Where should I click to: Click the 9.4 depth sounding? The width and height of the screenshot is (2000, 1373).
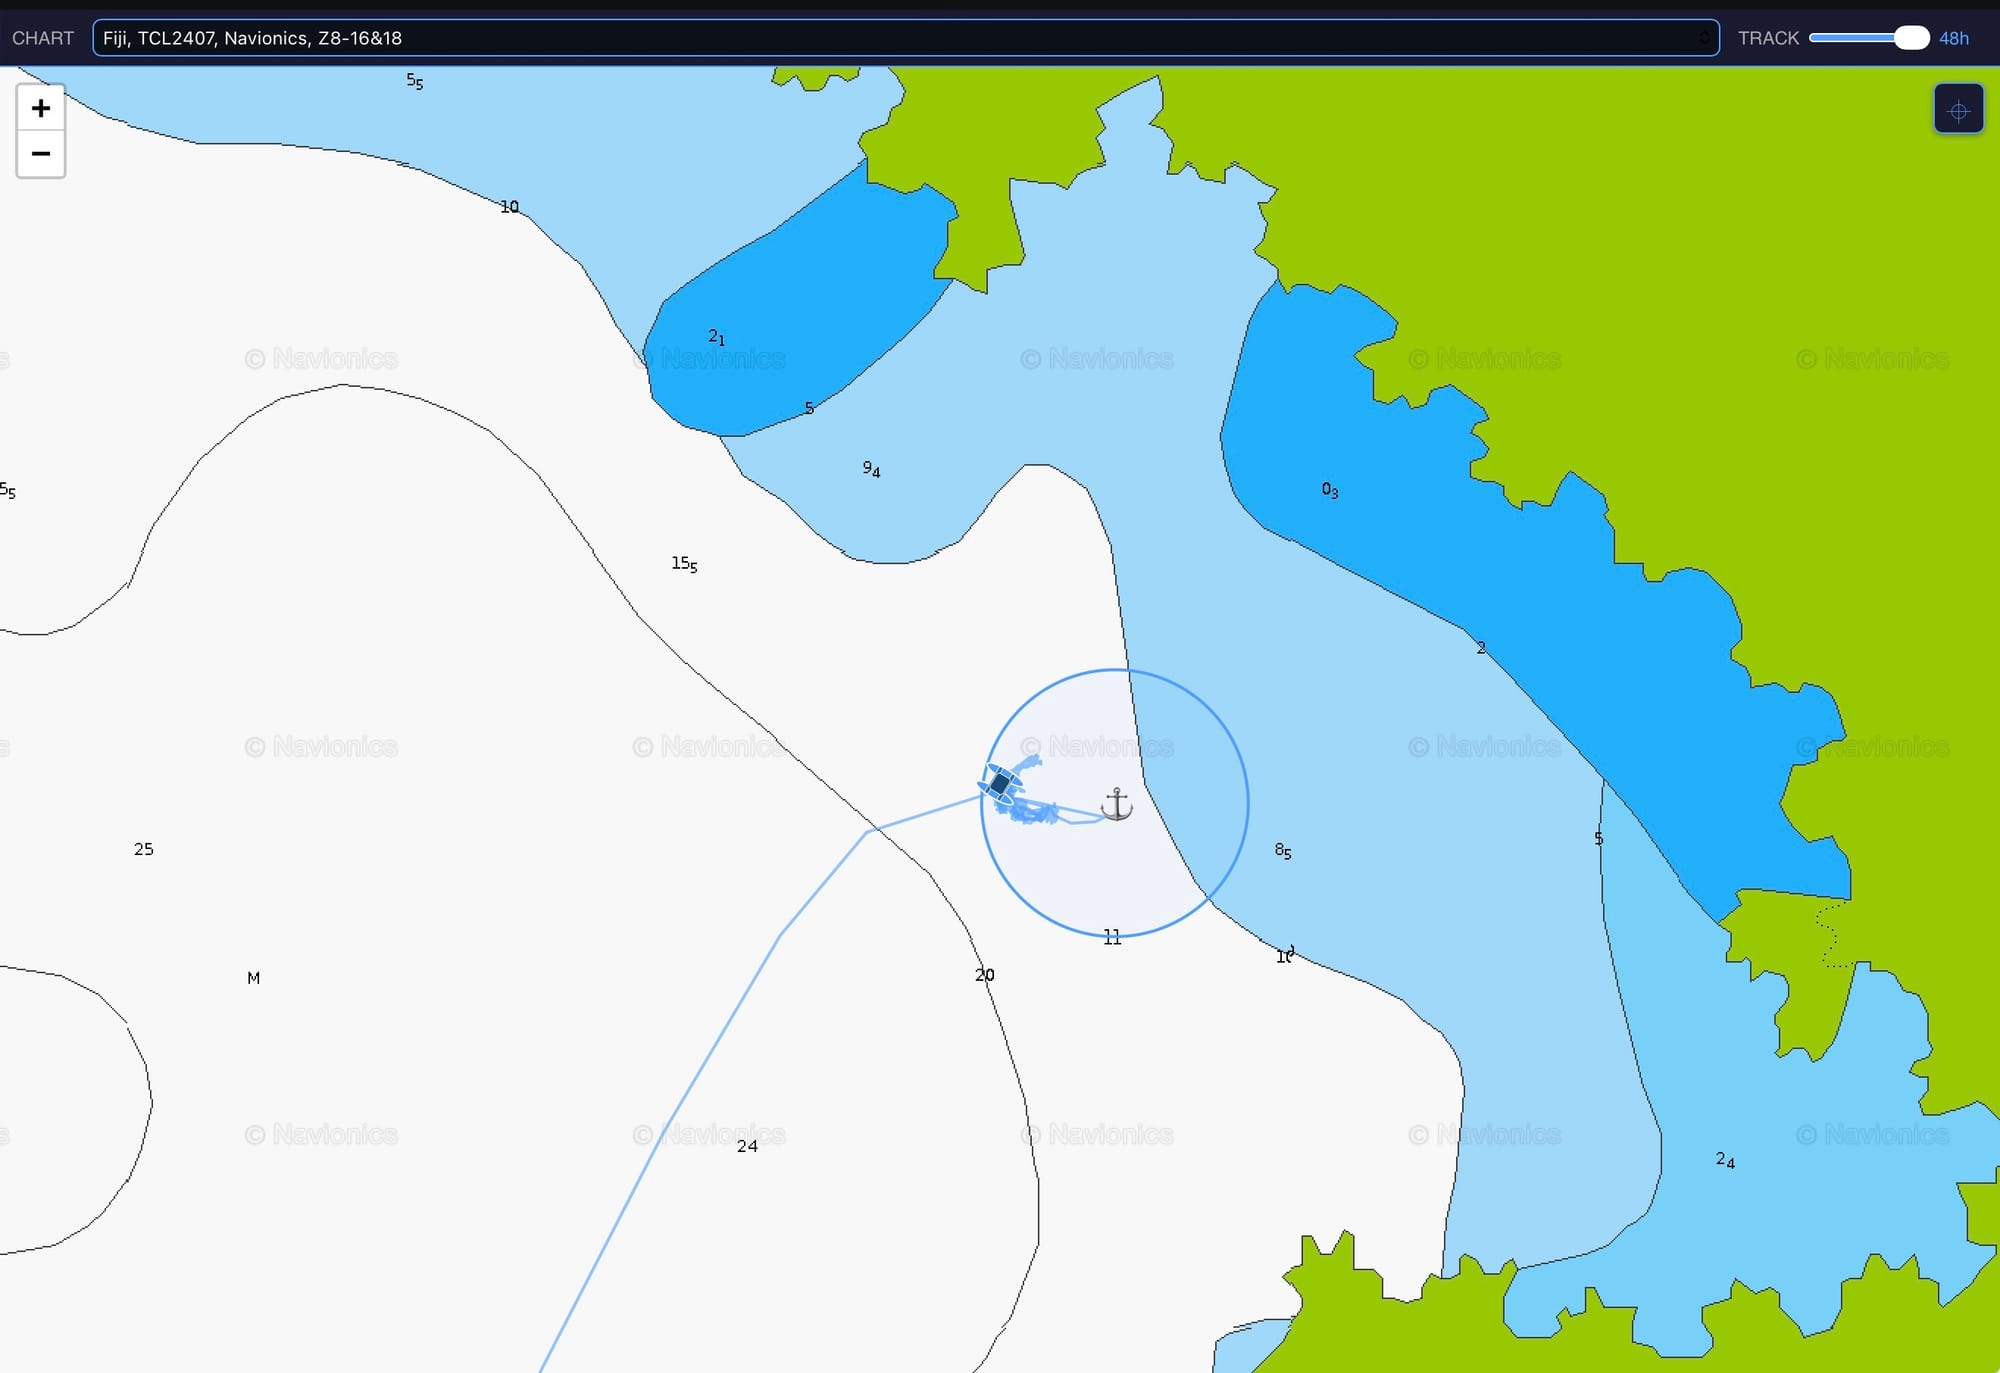tap(872, 468)
